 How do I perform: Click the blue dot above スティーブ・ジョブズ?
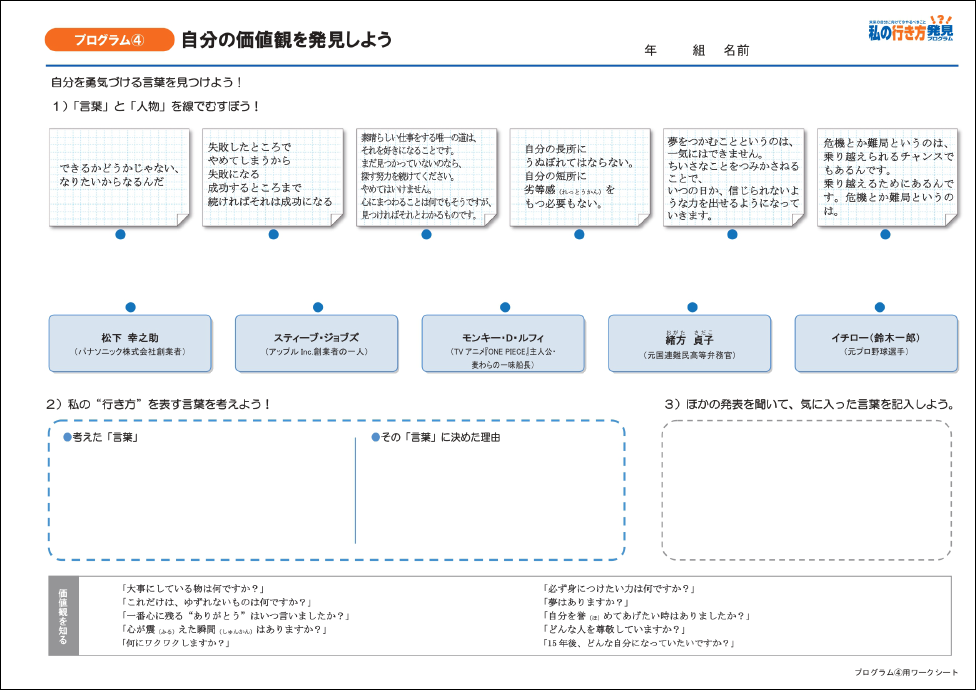coord(318,307)
